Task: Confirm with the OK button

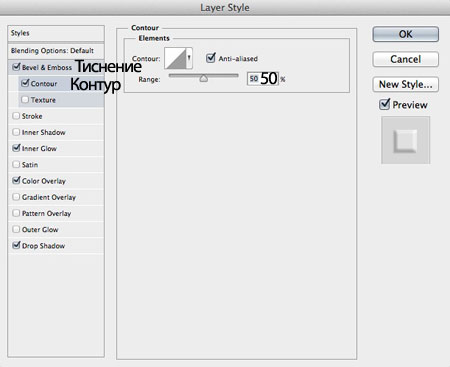Action: [405, 34]
